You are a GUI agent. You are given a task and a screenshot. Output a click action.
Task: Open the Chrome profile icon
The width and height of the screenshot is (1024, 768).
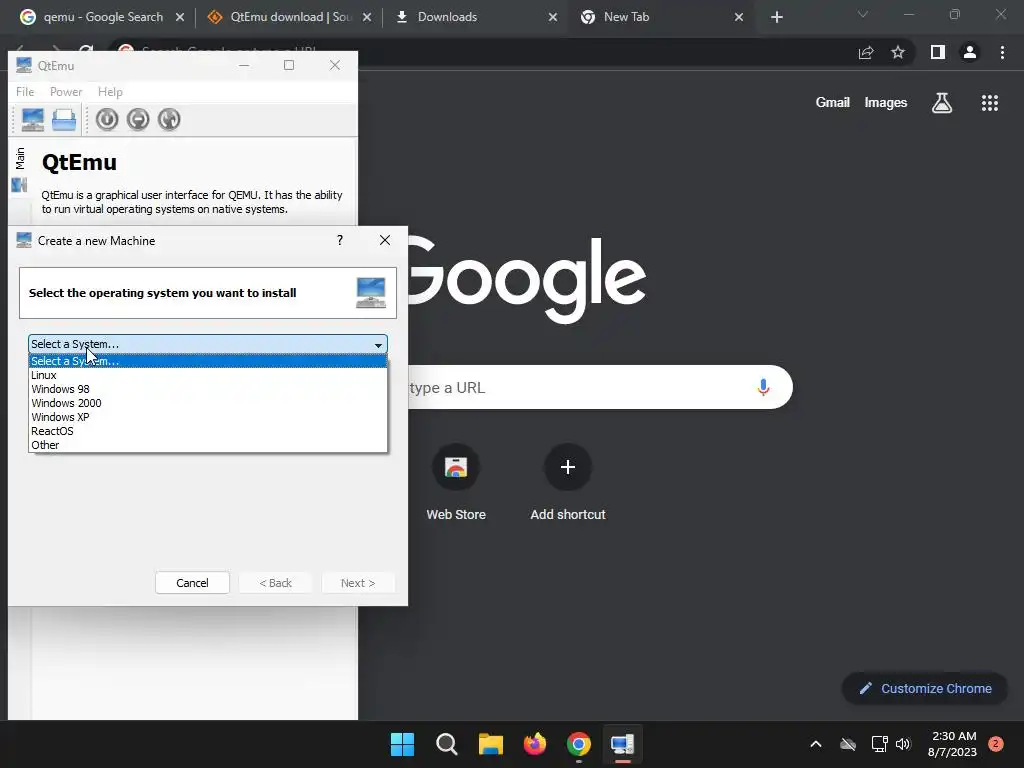coord(970,52)
